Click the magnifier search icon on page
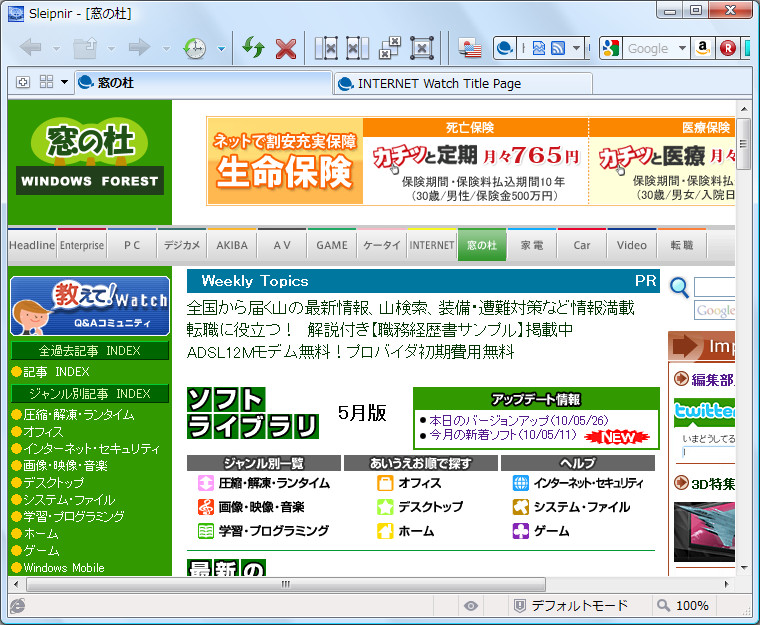Viewport: 760px width, 625px height. 679,288
